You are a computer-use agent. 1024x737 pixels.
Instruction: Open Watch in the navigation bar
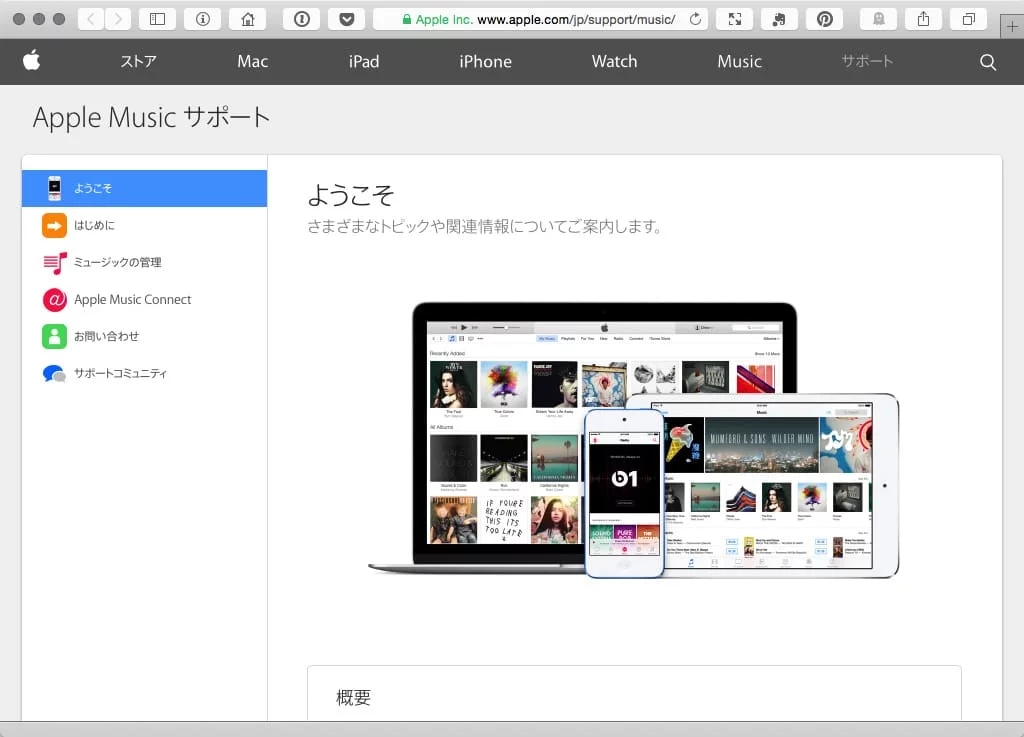click(615, 61)
